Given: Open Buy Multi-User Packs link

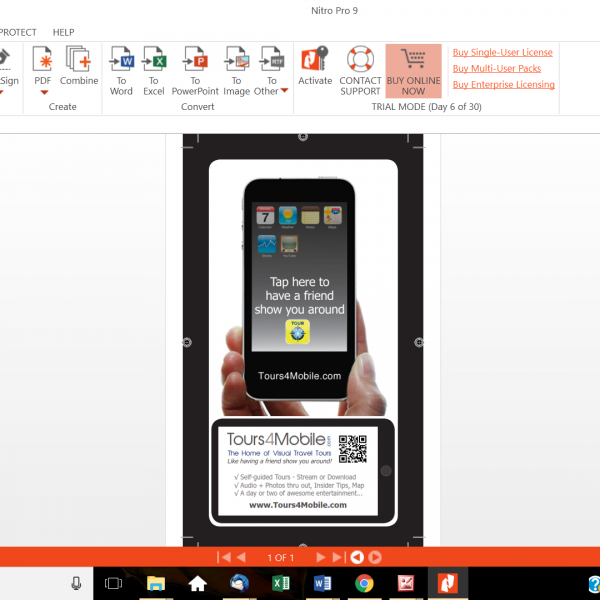Looking at the screenshot, I should coord(497,68).
